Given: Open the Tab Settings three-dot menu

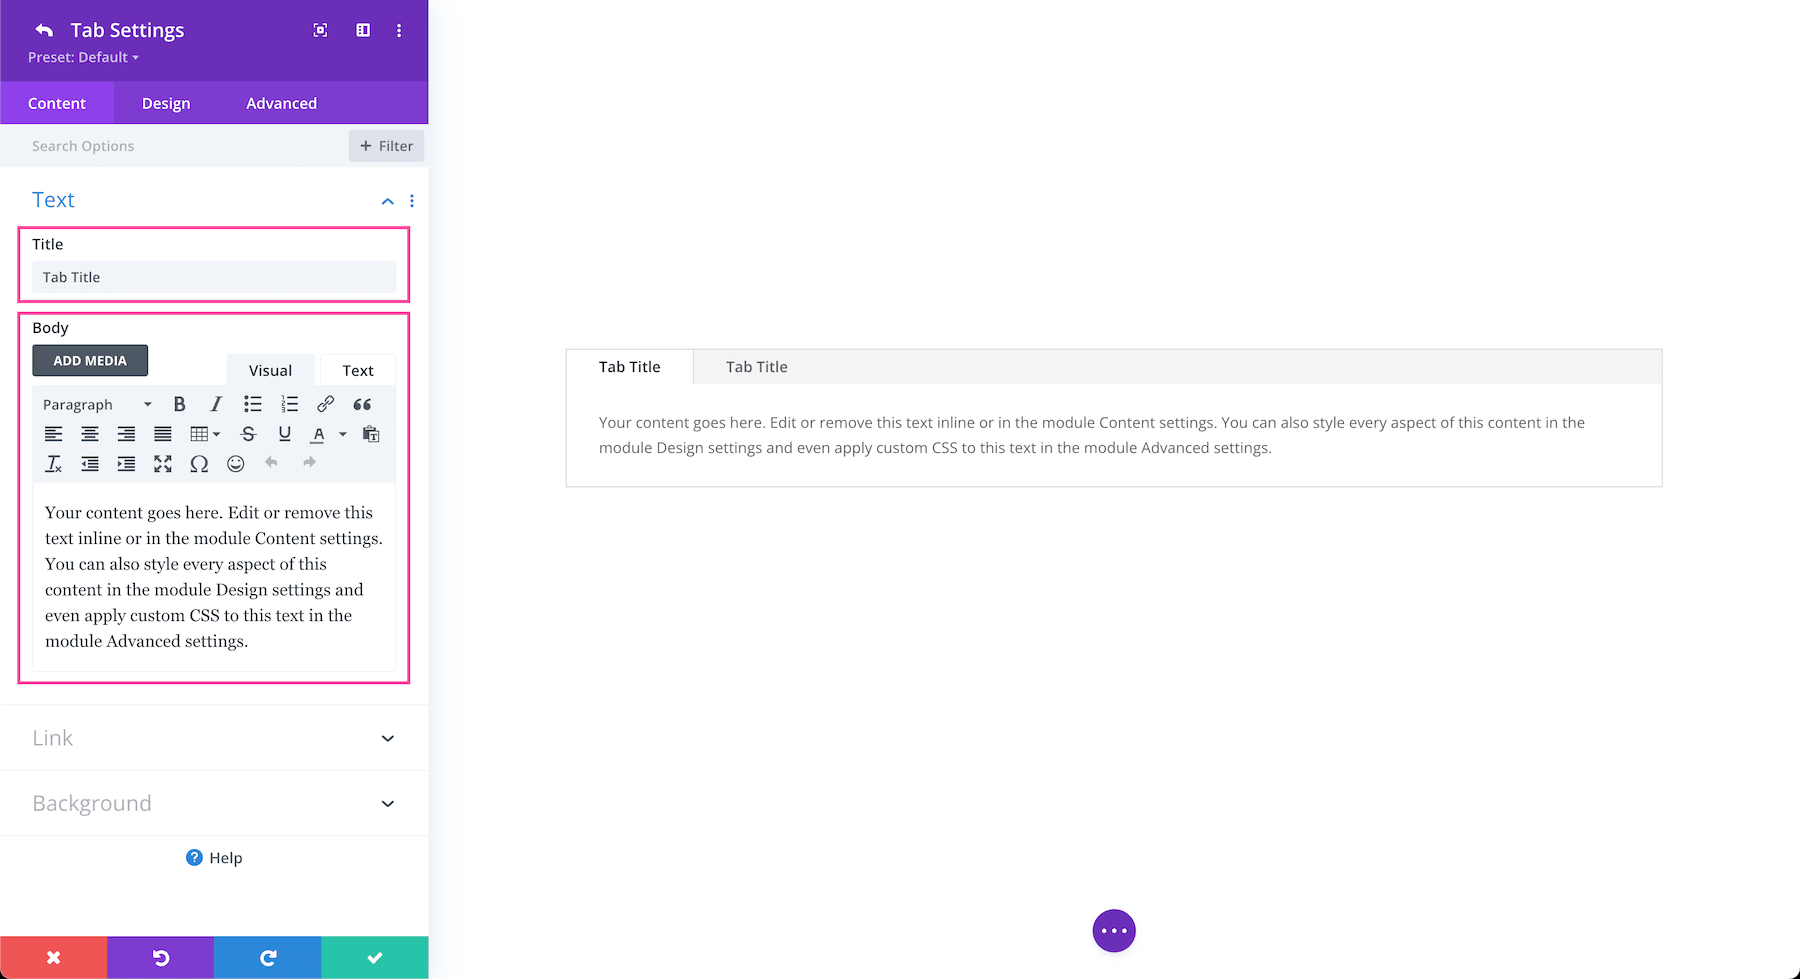Looking at the screenshot, I should pyautogui.click(x=399, y=30).
